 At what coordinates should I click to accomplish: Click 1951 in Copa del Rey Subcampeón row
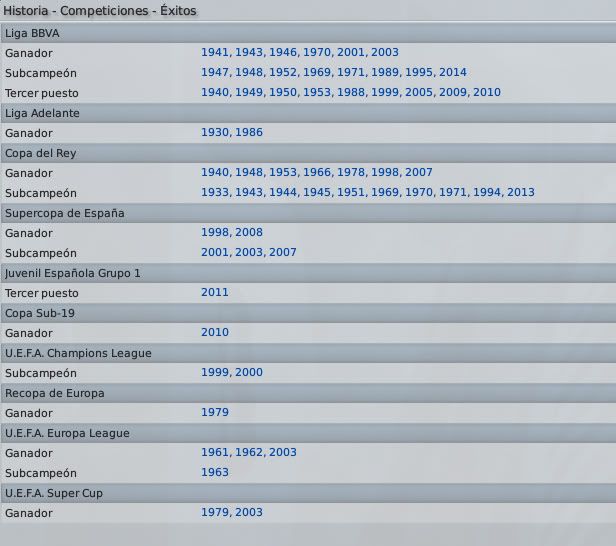point(351,192)
